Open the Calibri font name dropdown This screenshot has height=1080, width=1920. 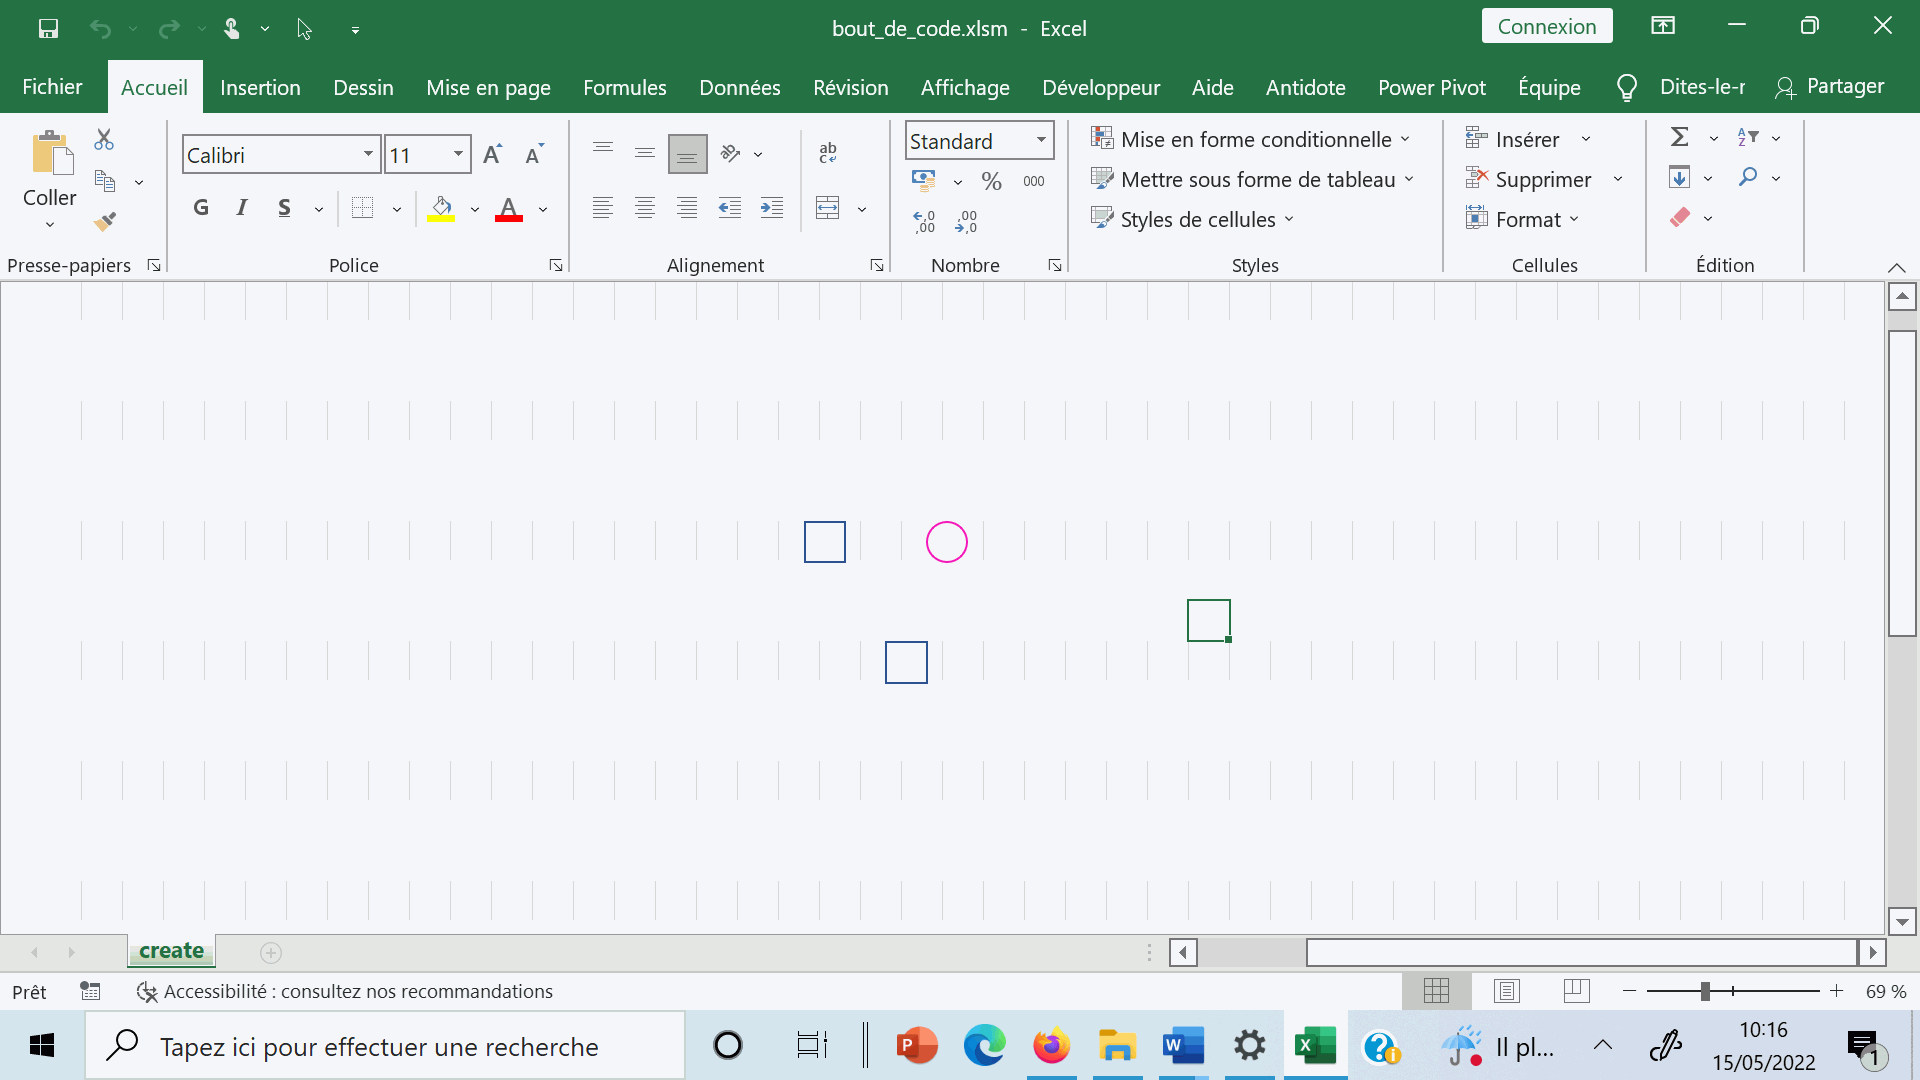pos(368,154)
